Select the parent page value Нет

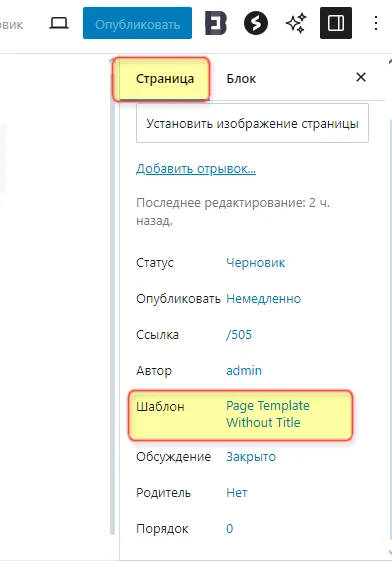point(237,493)
